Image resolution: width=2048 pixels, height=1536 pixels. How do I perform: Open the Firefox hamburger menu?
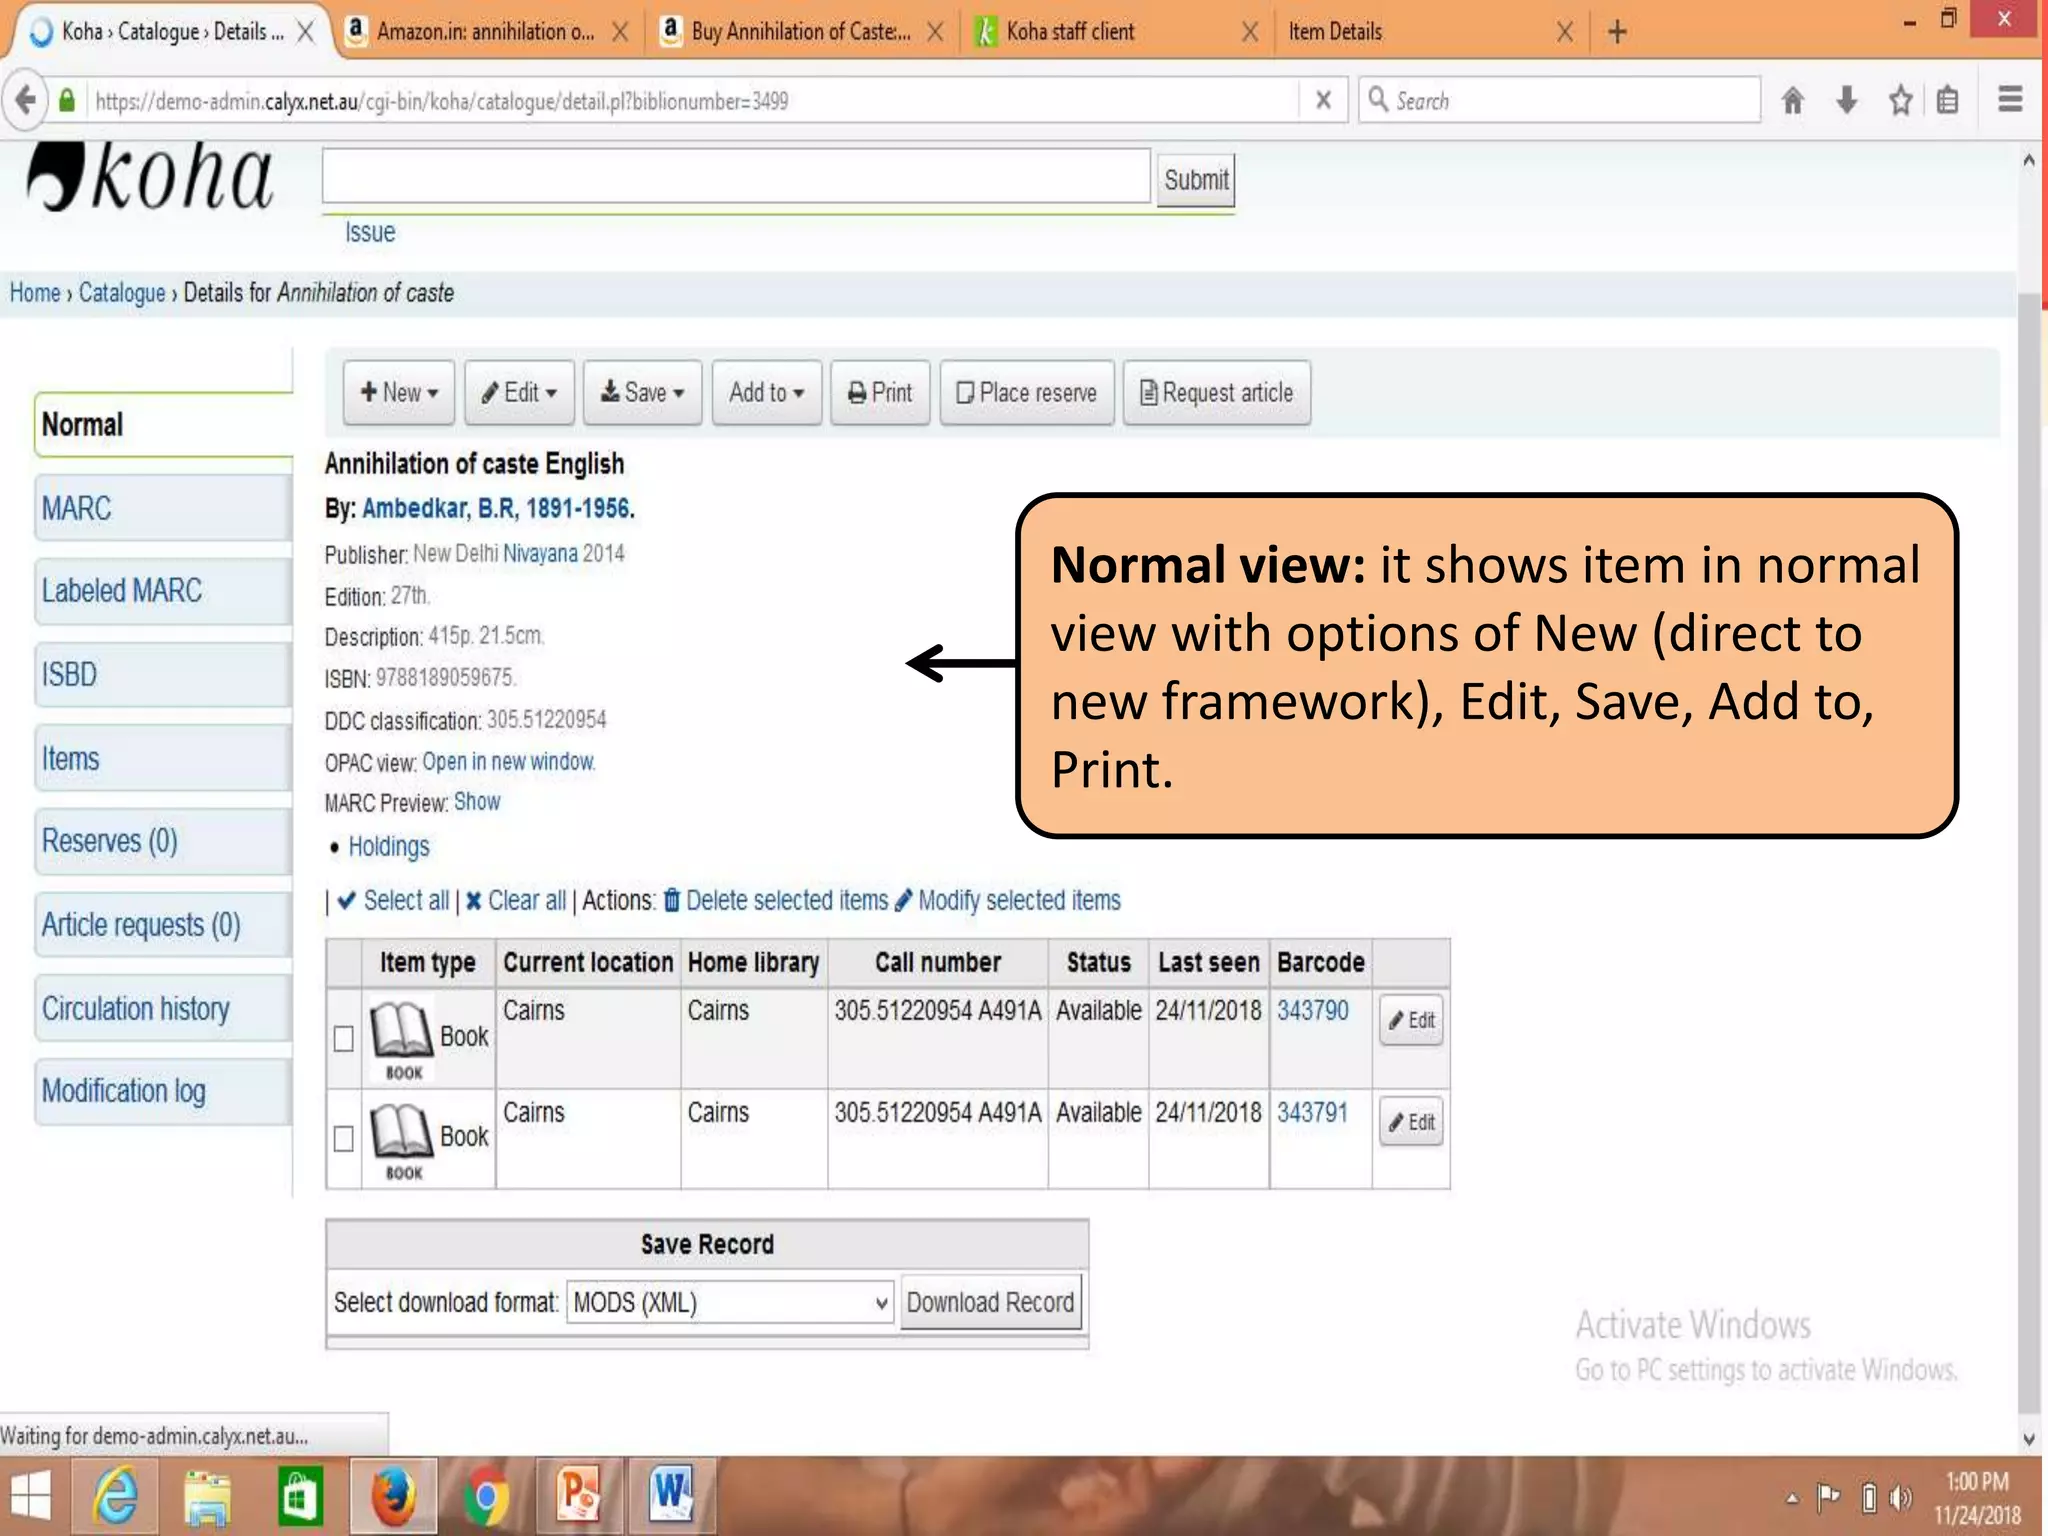click(x=2010, y=100)
